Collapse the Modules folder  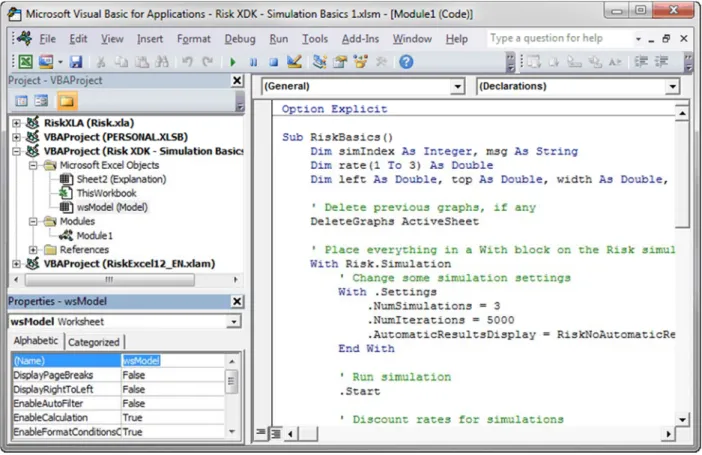pos(33,222)
